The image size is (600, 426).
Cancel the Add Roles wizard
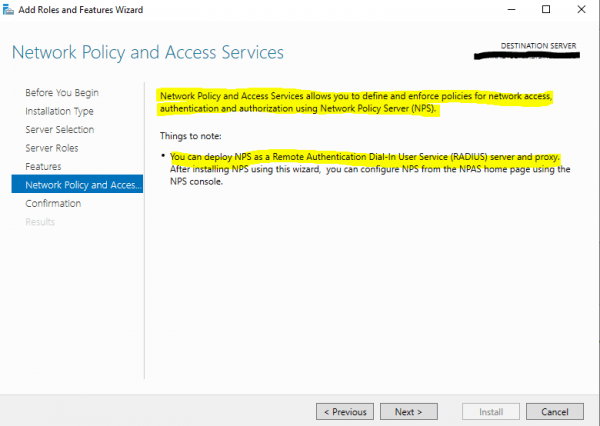tap(555, 412)
